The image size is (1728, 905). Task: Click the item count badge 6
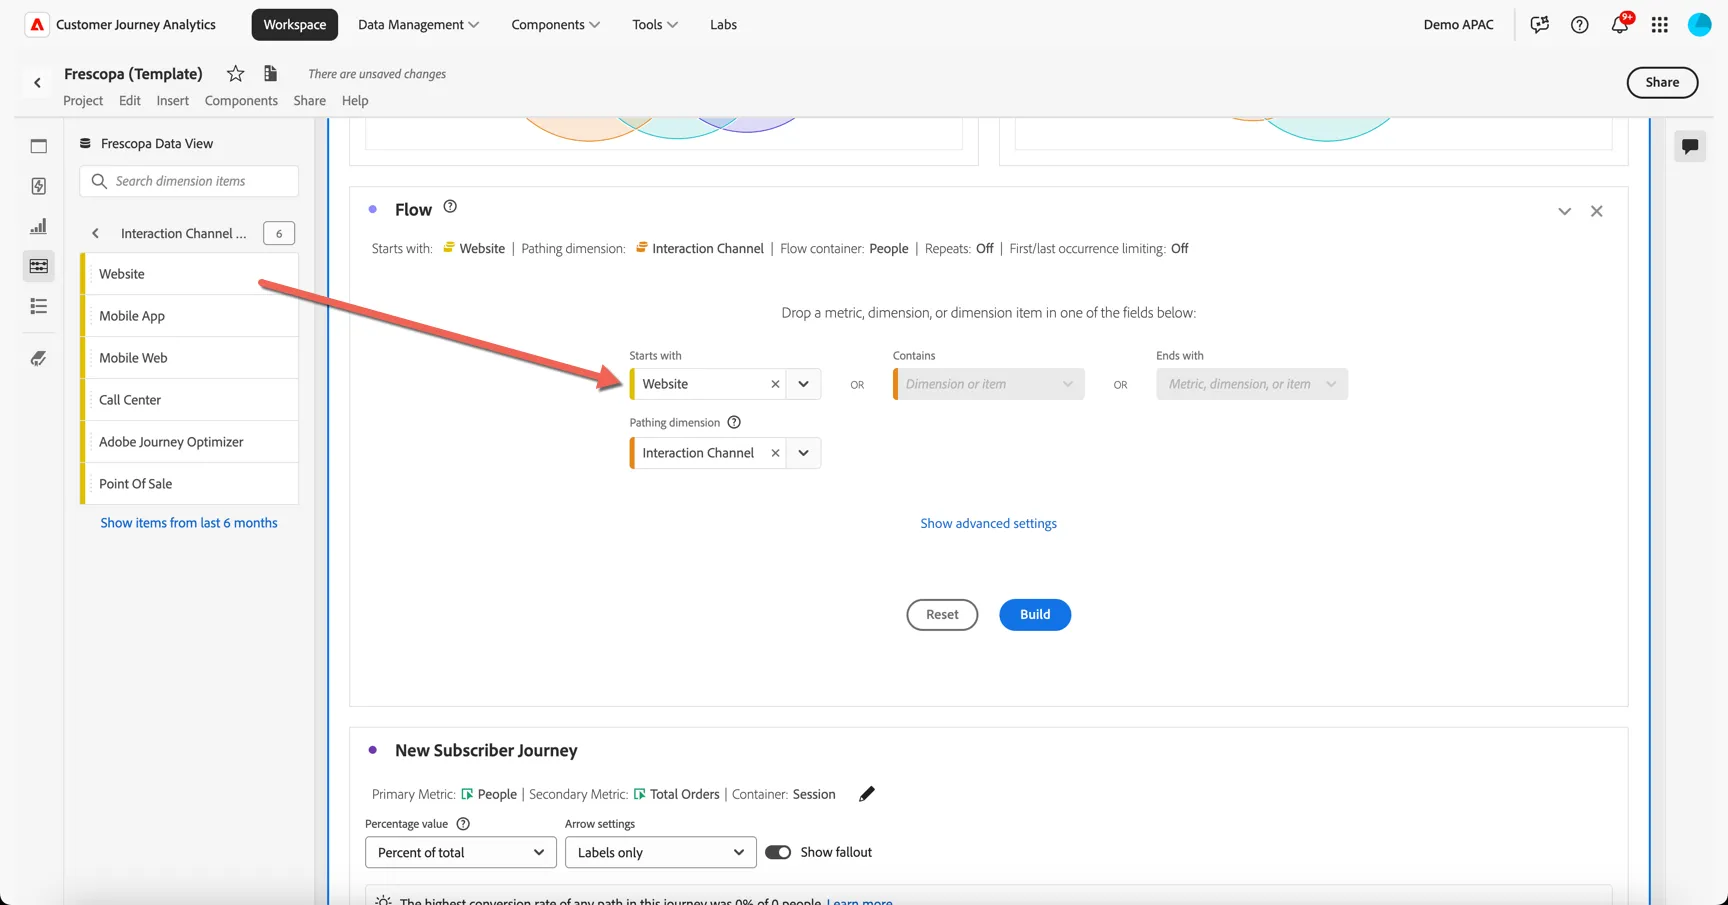[x=279, y=233]
